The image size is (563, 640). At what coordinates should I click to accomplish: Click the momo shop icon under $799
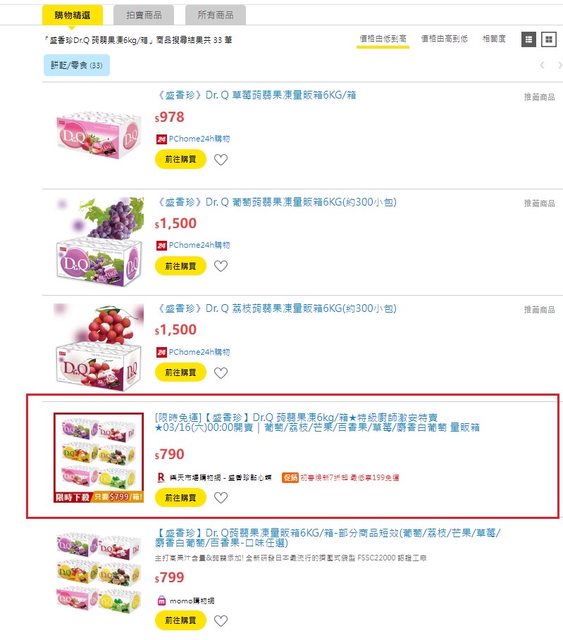point(161,600)
